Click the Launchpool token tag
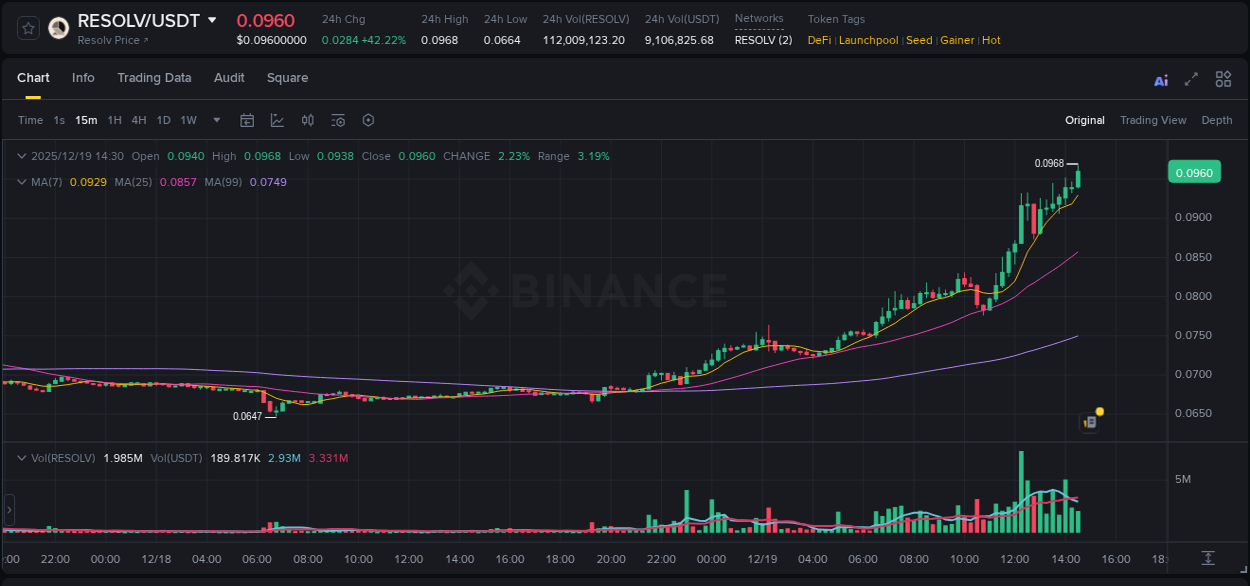Screen dimensions: 1250x586 coord(868,40)
